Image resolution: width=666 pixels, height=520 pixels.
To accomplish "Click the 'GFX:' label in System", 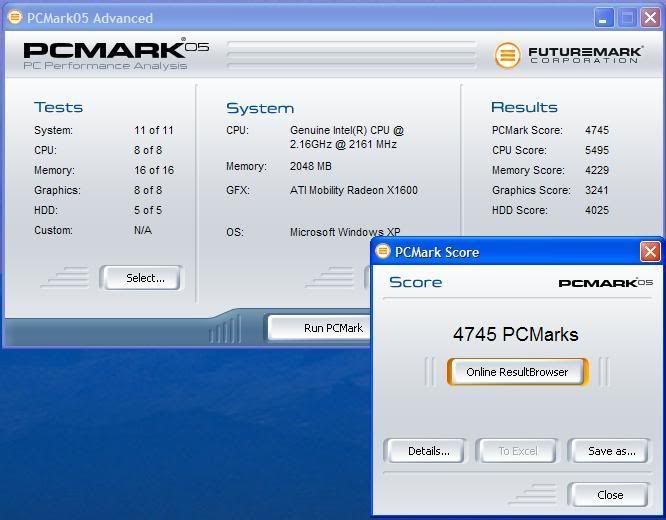I will (238, 190).
